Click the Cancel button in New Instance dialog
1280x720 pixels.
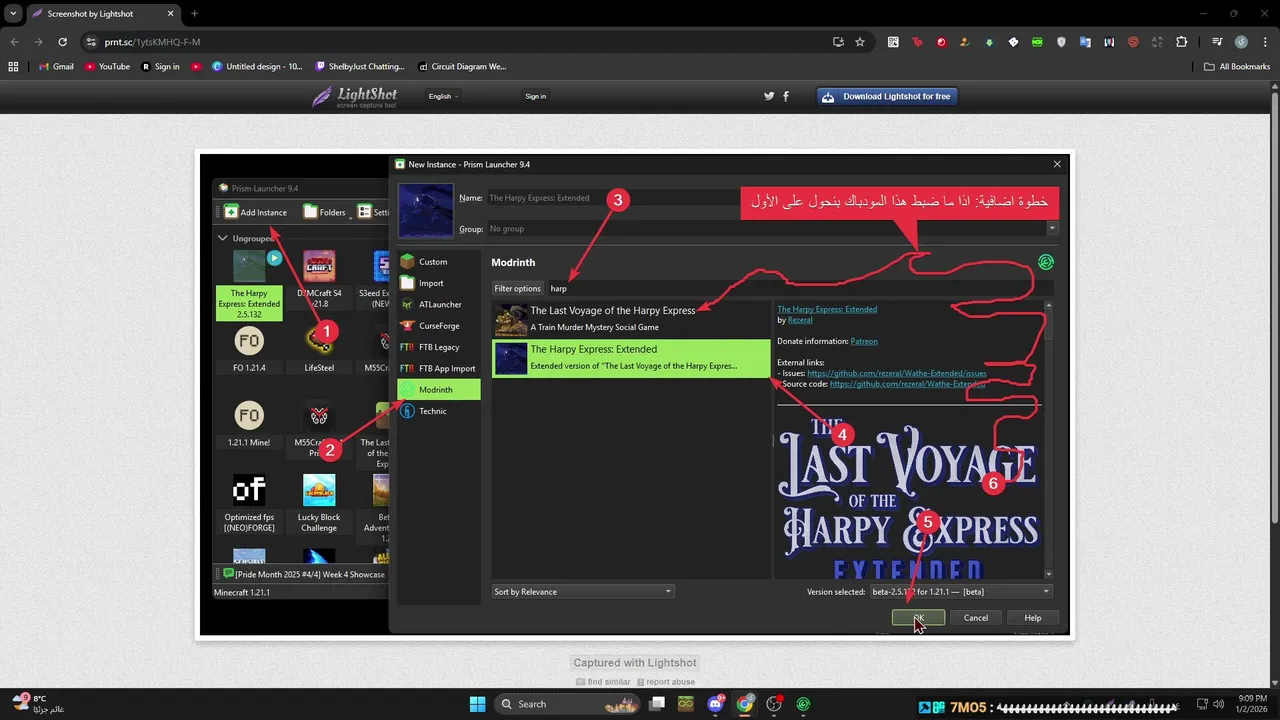[x=976, y=618]
